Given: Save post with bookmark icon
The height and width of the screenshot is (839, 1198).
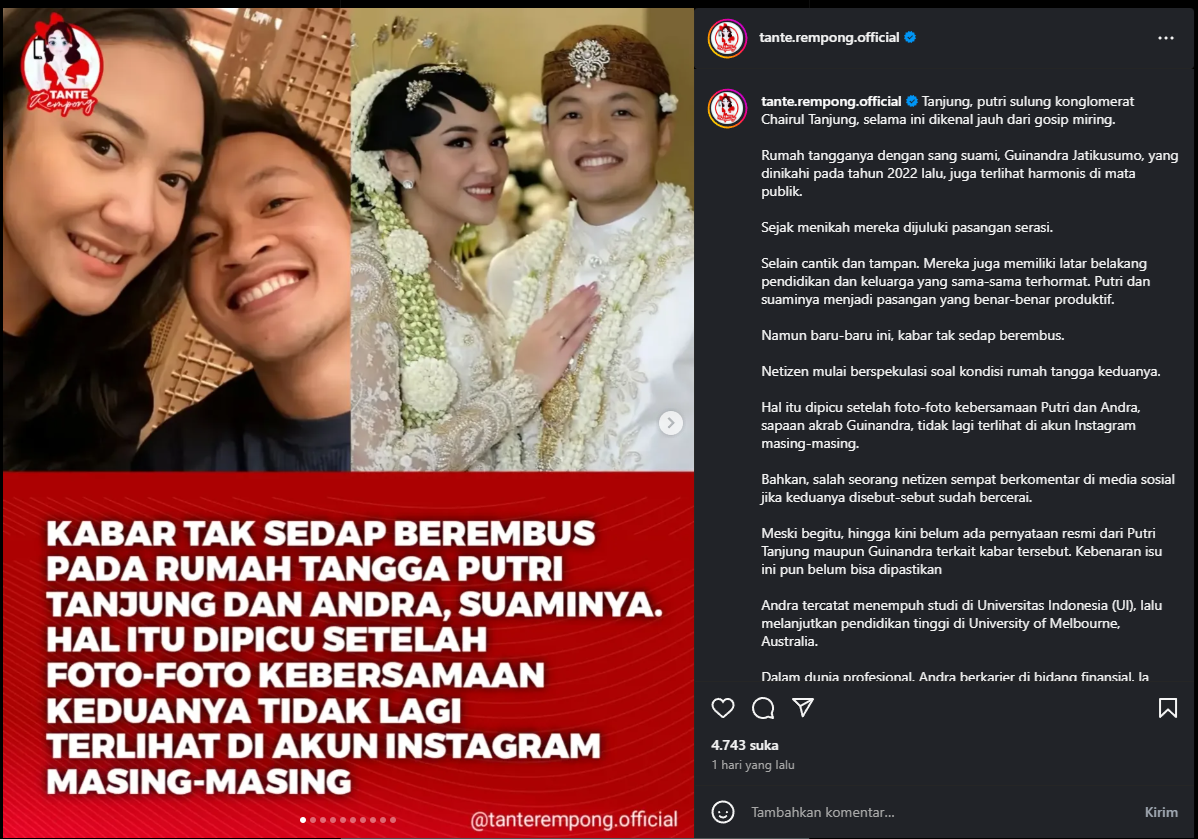Looking at the screenshot, I should pos(1167,708).
